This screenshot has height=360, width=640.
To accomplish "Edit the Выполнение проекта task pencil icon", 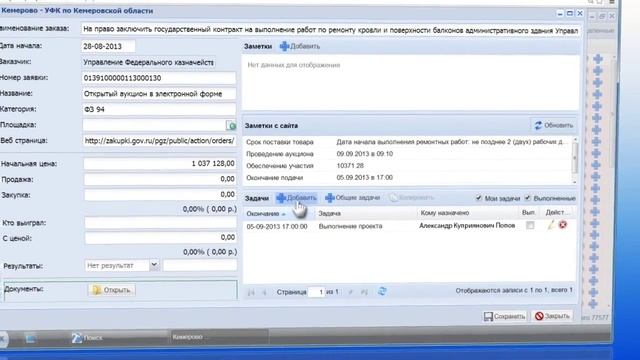I will [x=551, y=224].
